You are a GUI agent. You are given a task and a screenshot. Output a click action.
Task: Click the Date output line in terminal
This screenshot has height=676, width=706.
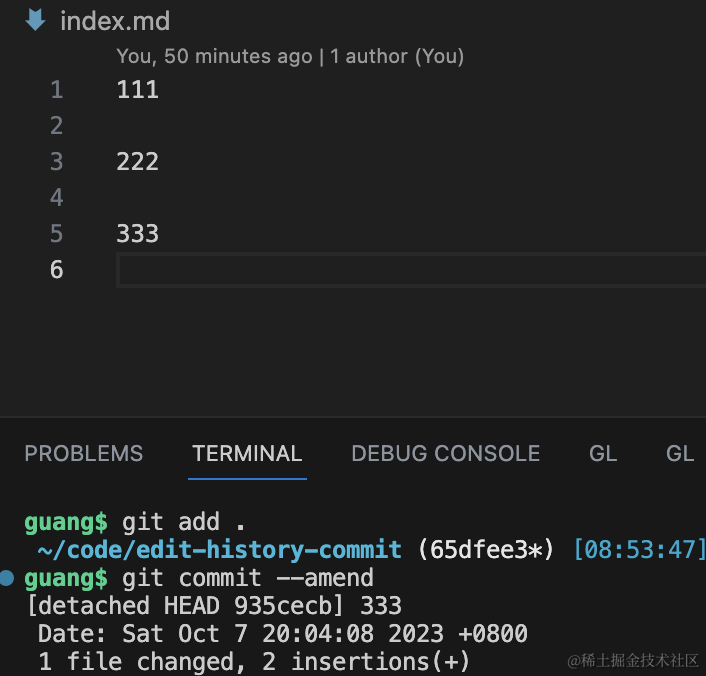coord(283,634)
